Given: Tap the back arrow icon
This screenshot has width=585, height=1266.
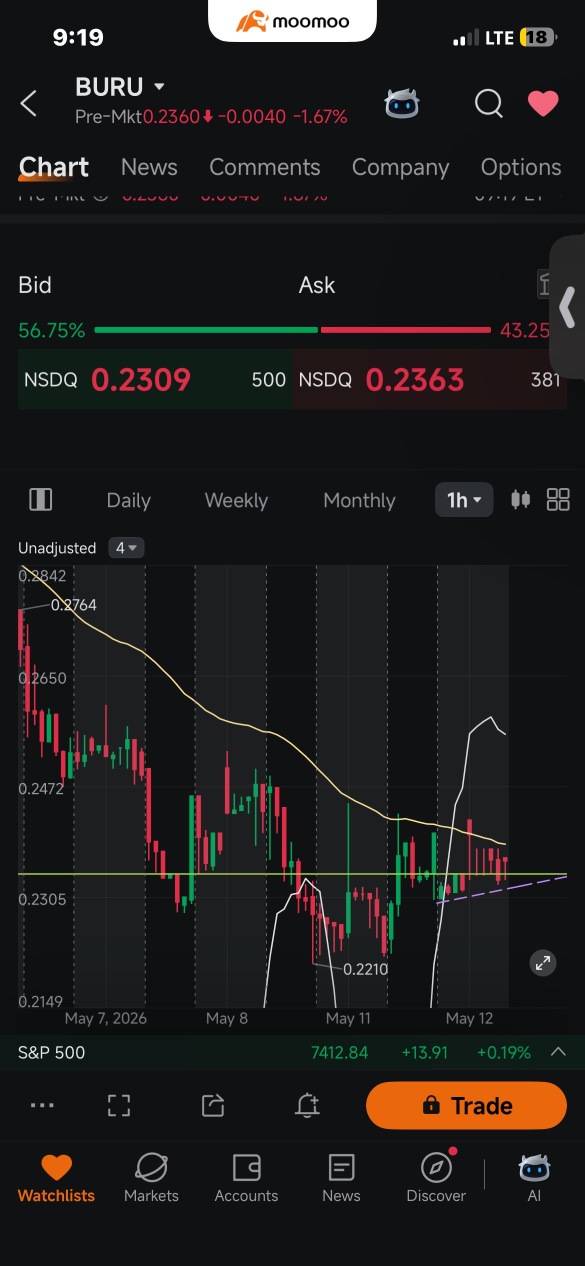Looking at the screenshot, I should tap(29, 103).
